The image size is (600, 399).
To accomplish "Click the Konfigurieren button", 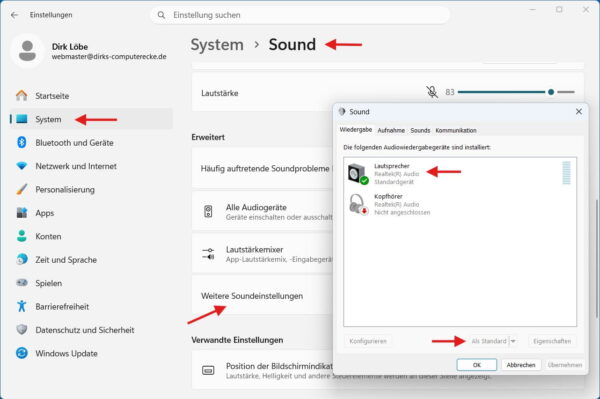I will (368, 341).
